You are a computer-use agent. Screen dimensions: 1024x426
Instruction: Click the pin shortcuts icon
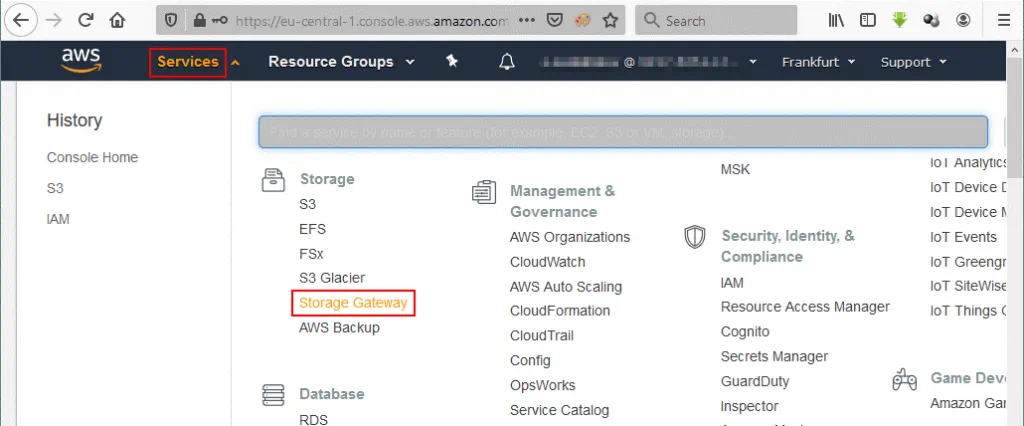click(452, 62)
